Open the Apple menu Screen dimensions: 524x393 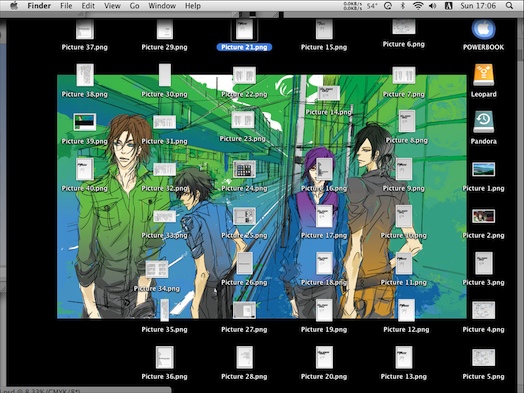click(14, 6)
